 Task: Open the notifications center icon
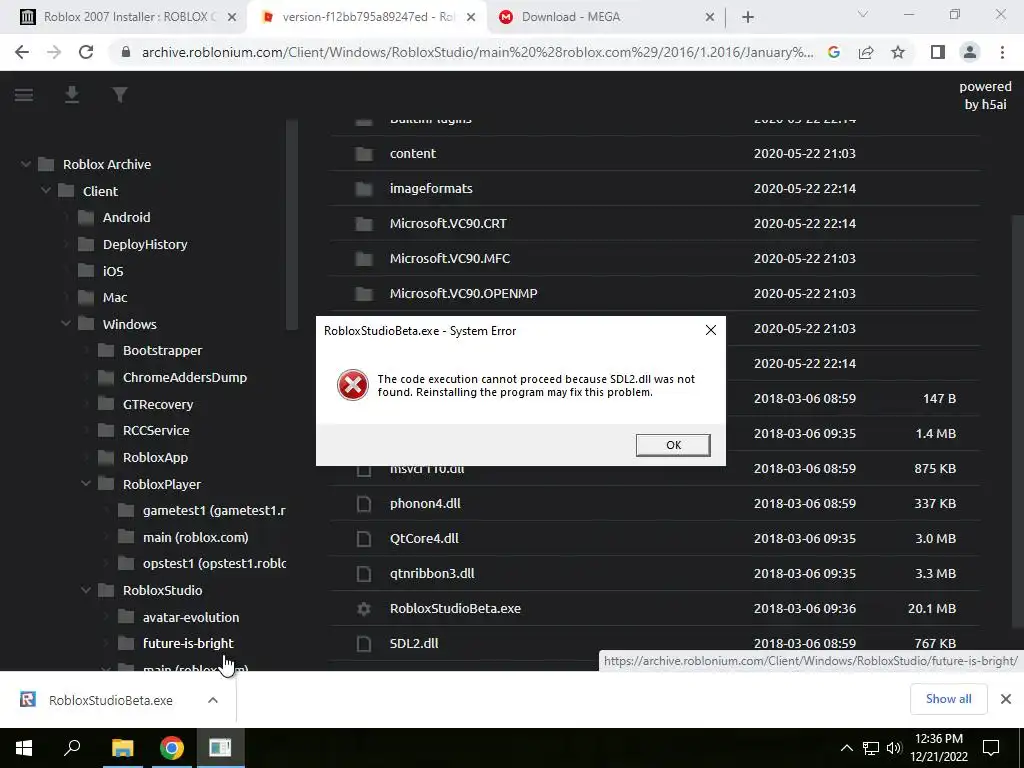(991, 748)
